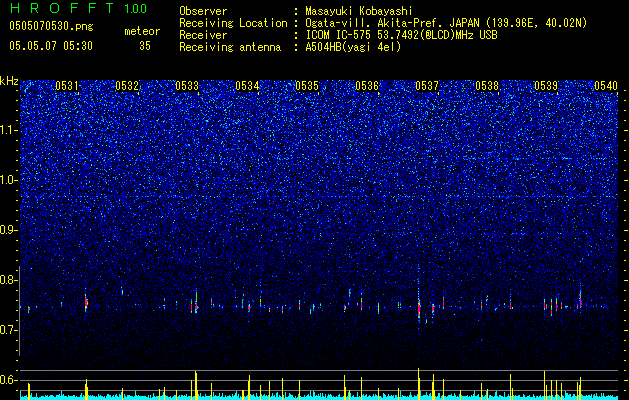
Task: Click the tallest yellow power spike at 0537
Action: [418, 383]
